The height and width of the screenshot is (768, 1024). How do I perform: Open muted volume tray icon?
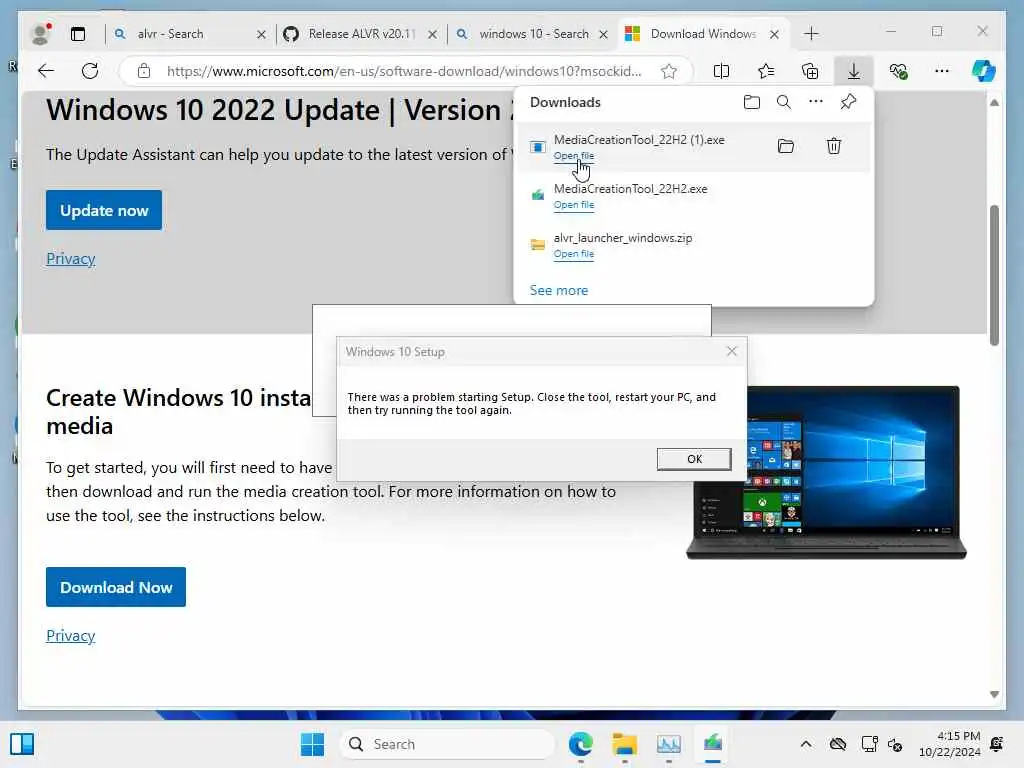click(895, 744)
